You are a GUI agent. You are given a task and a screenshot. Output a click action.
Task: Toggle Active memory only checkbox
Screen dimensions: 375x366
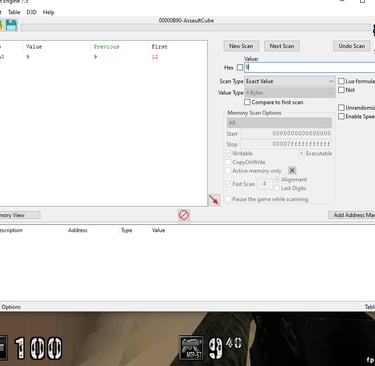pos(228,171)
